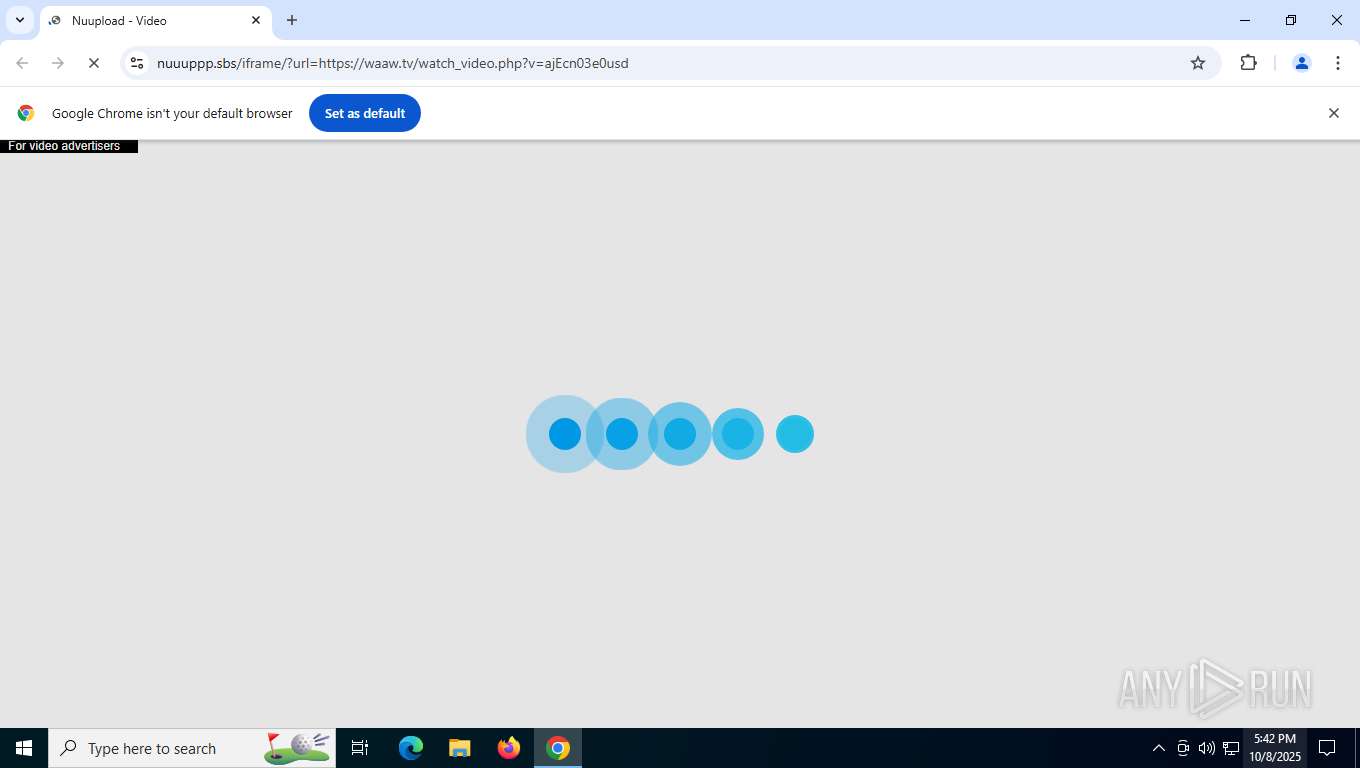
Task: Open a new tab with plus button
Action: [292, 20]
